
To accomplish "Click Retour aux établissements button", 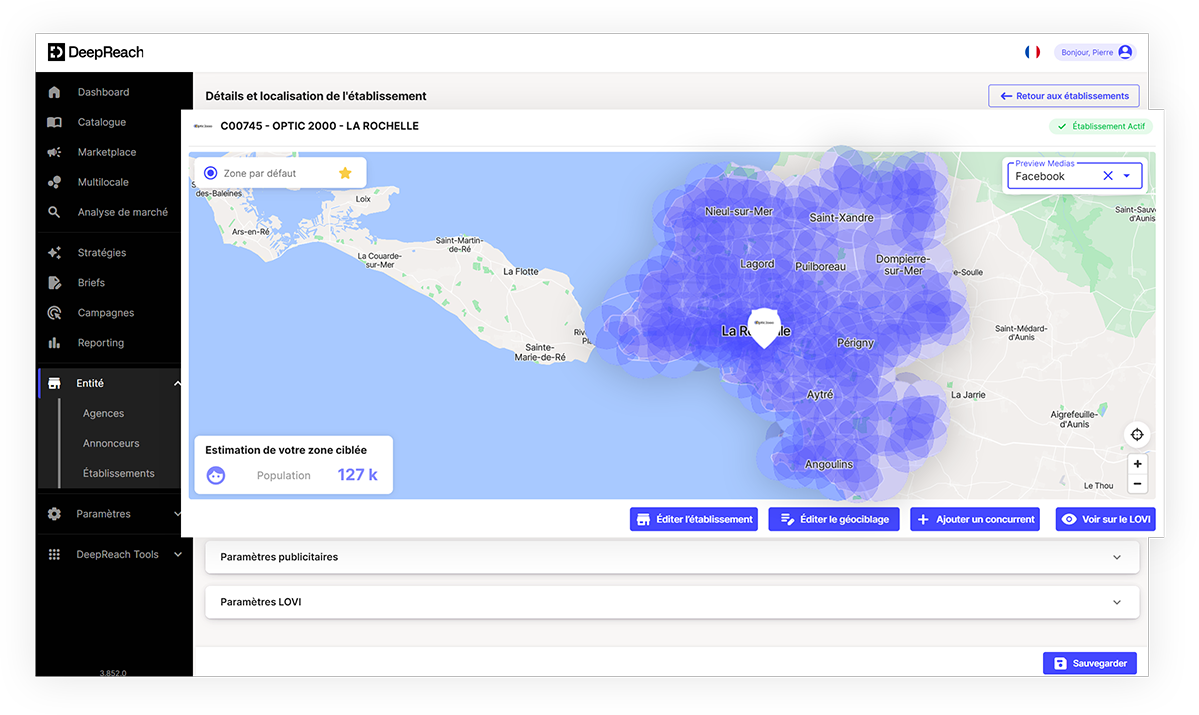I will 1064,96.
